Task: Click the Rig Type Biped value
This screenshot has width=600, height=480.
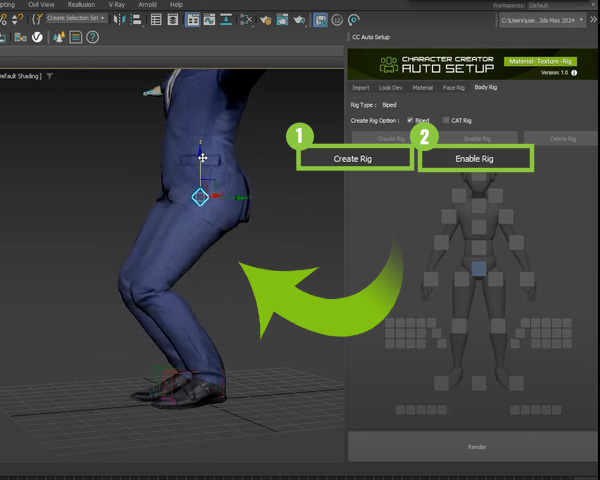Action: pyautogui.click(x=389, y=105)
